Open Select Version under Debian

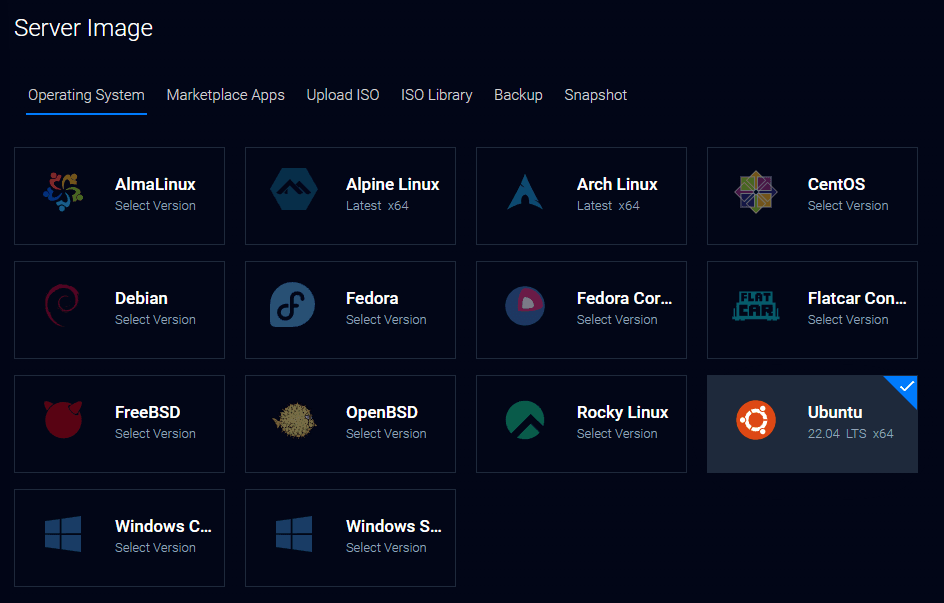pos(155,320)
